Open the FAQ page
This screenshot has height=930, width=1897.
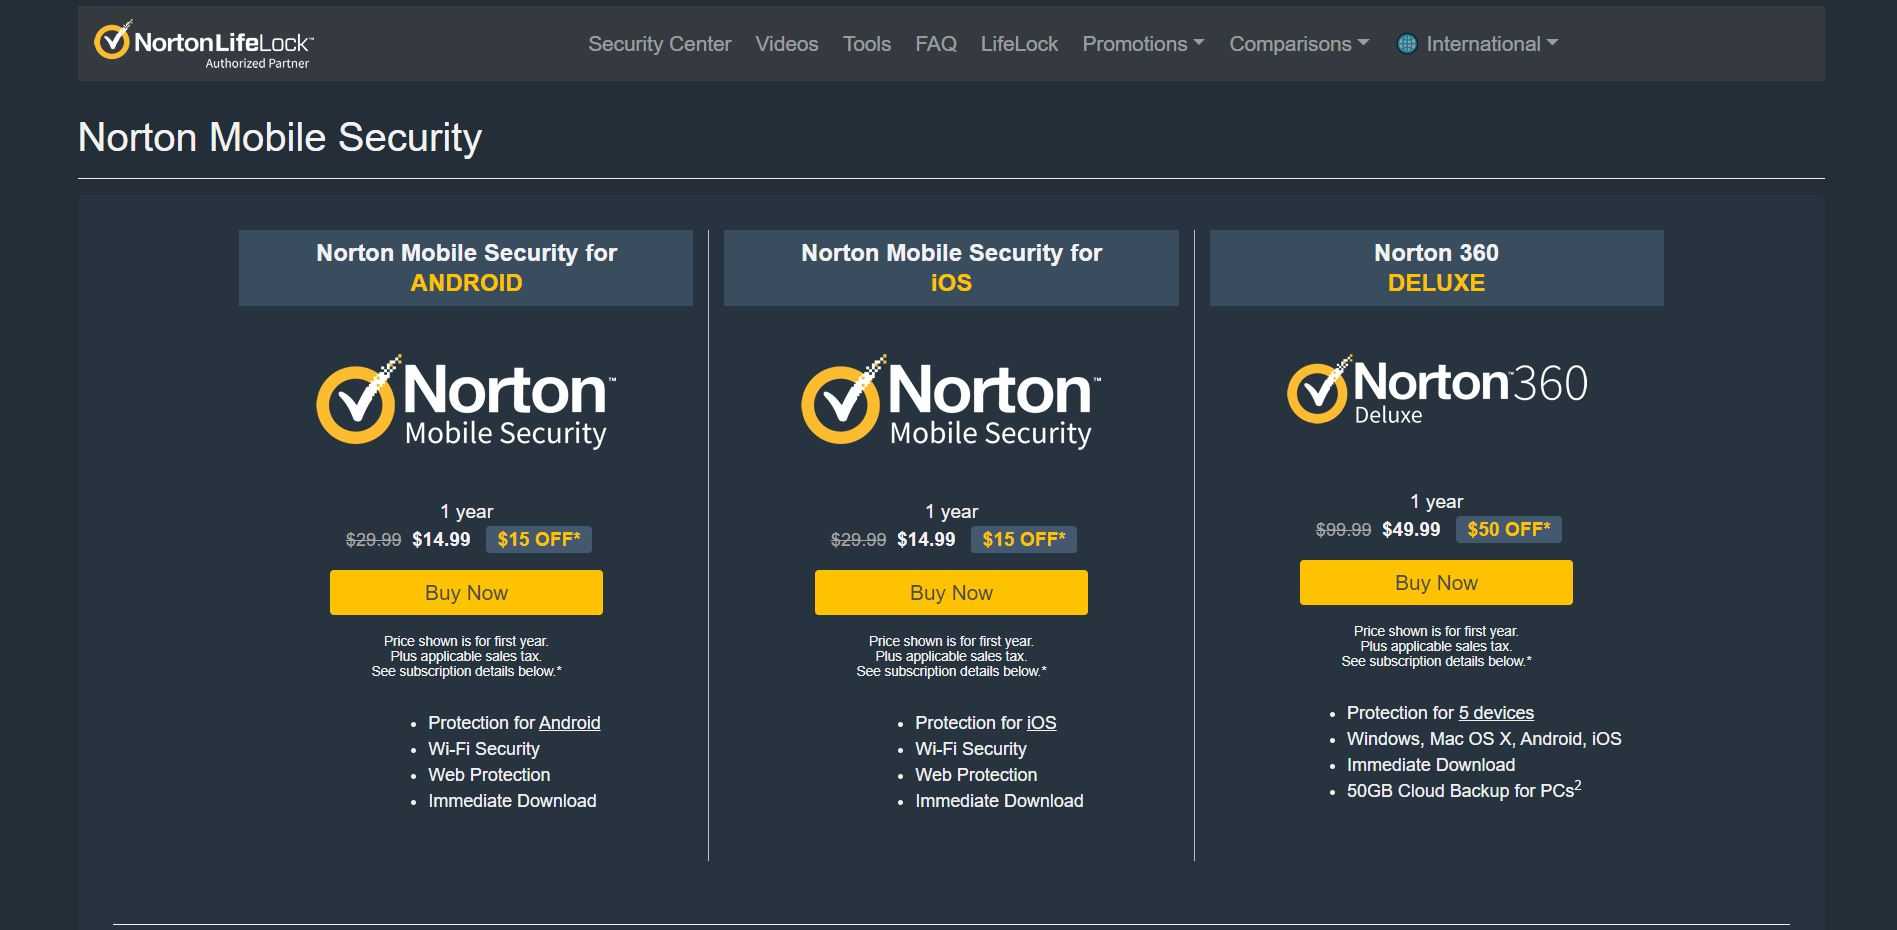(935, 44)
